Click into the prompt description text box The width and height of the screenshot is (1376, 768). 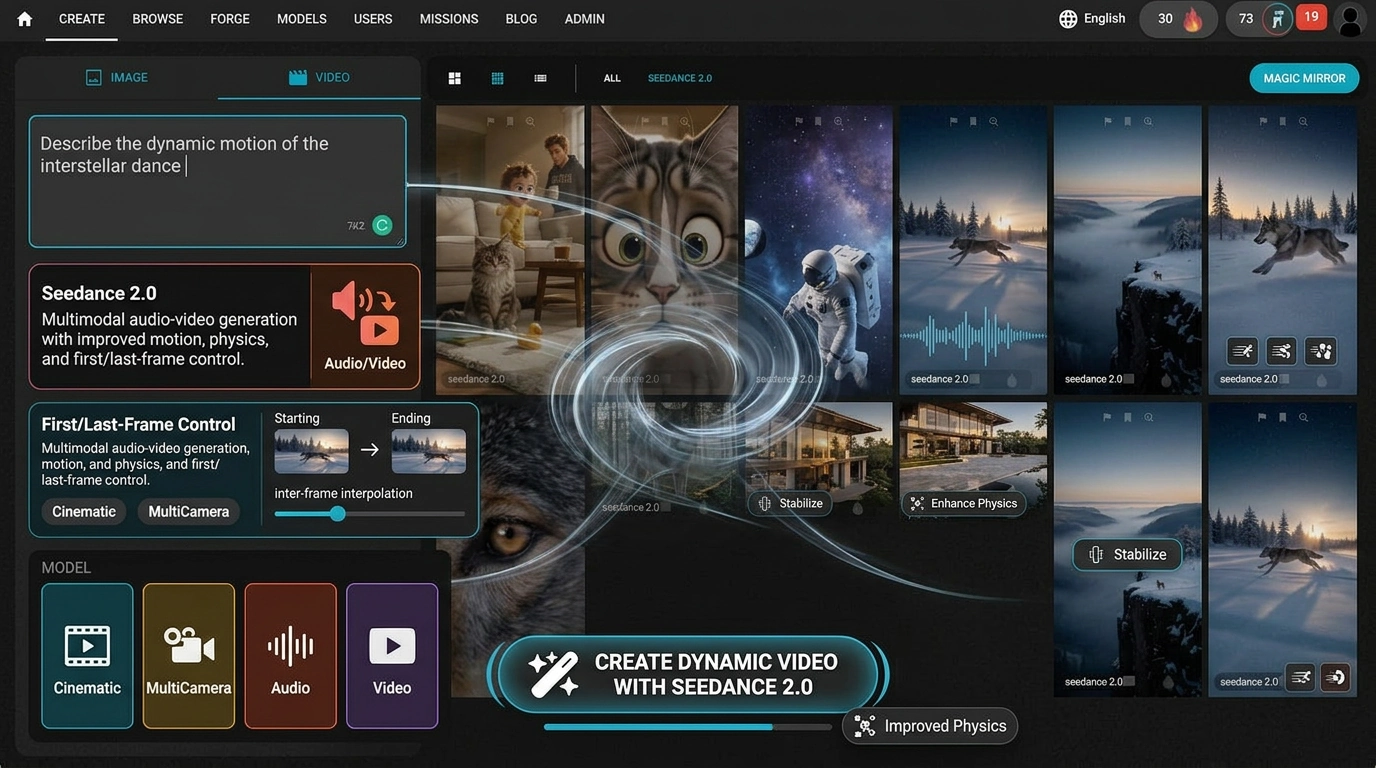[217, 181]
